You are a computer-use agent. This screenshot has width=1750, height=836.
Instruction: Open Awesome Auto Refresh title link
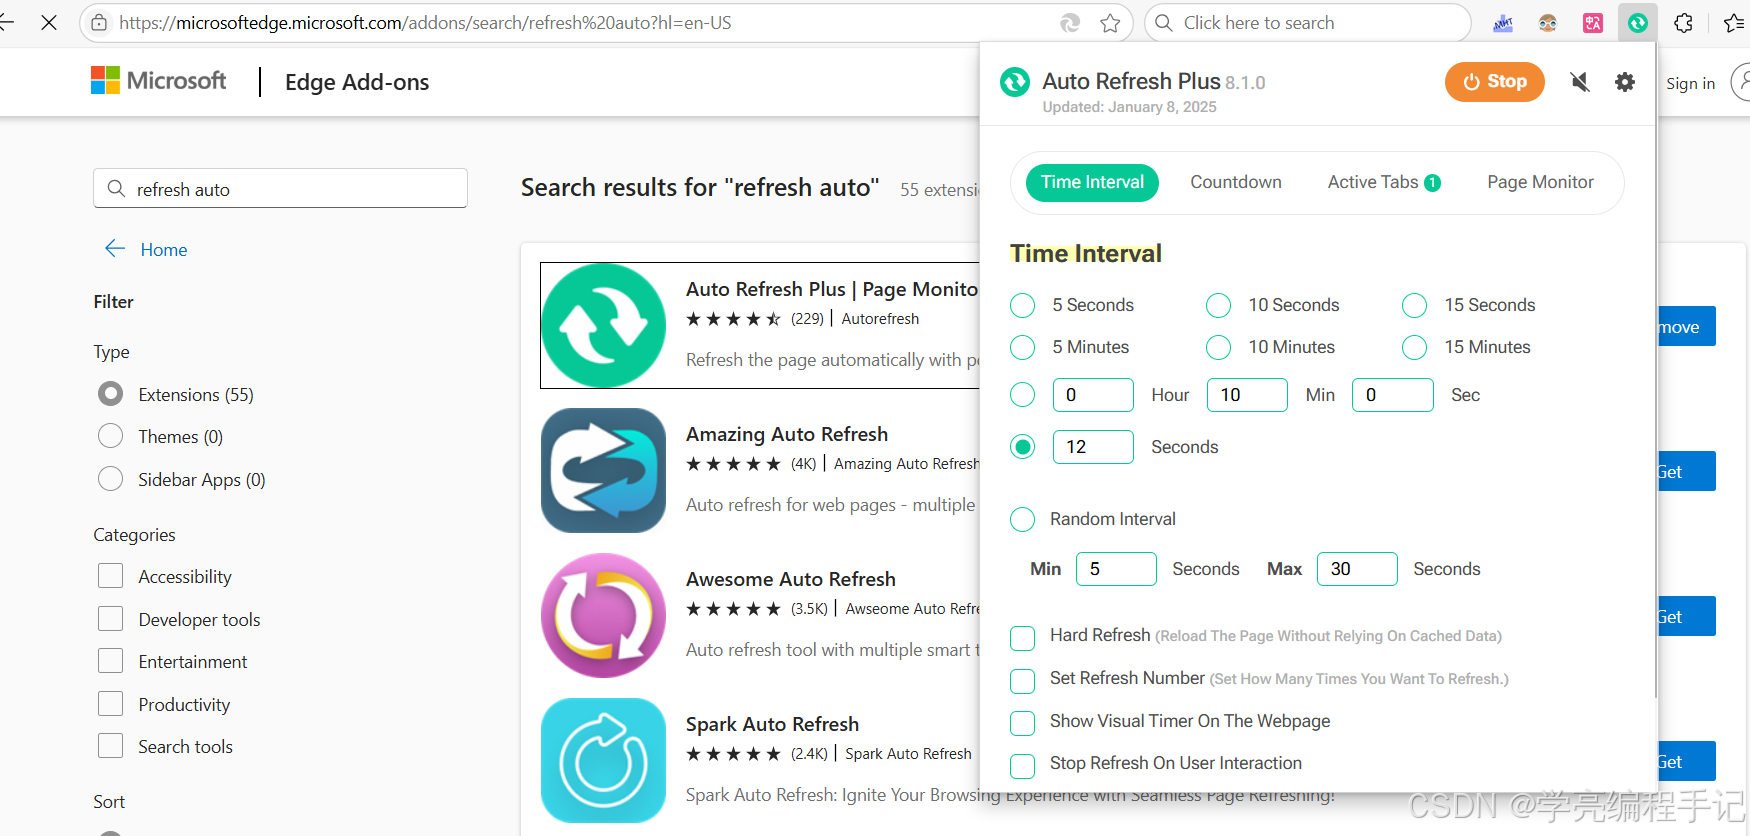[x=791, y=579]
